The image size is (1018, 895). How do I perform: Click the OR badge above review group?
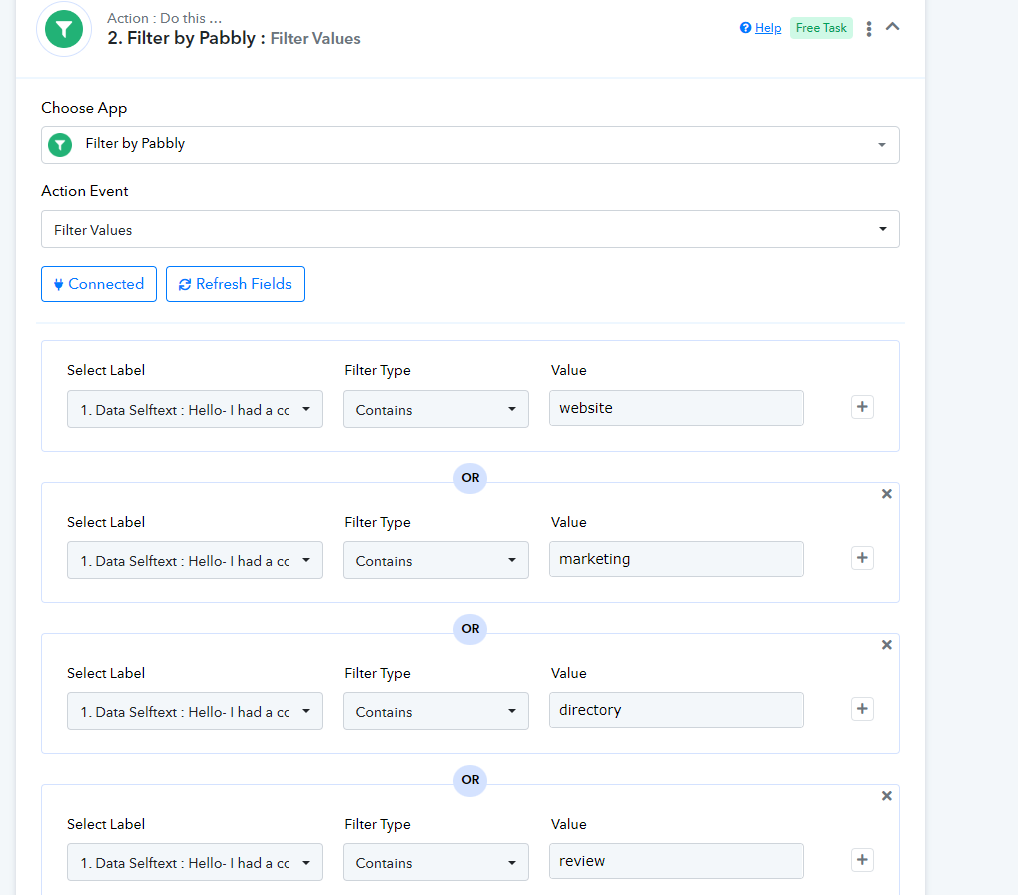470,779
